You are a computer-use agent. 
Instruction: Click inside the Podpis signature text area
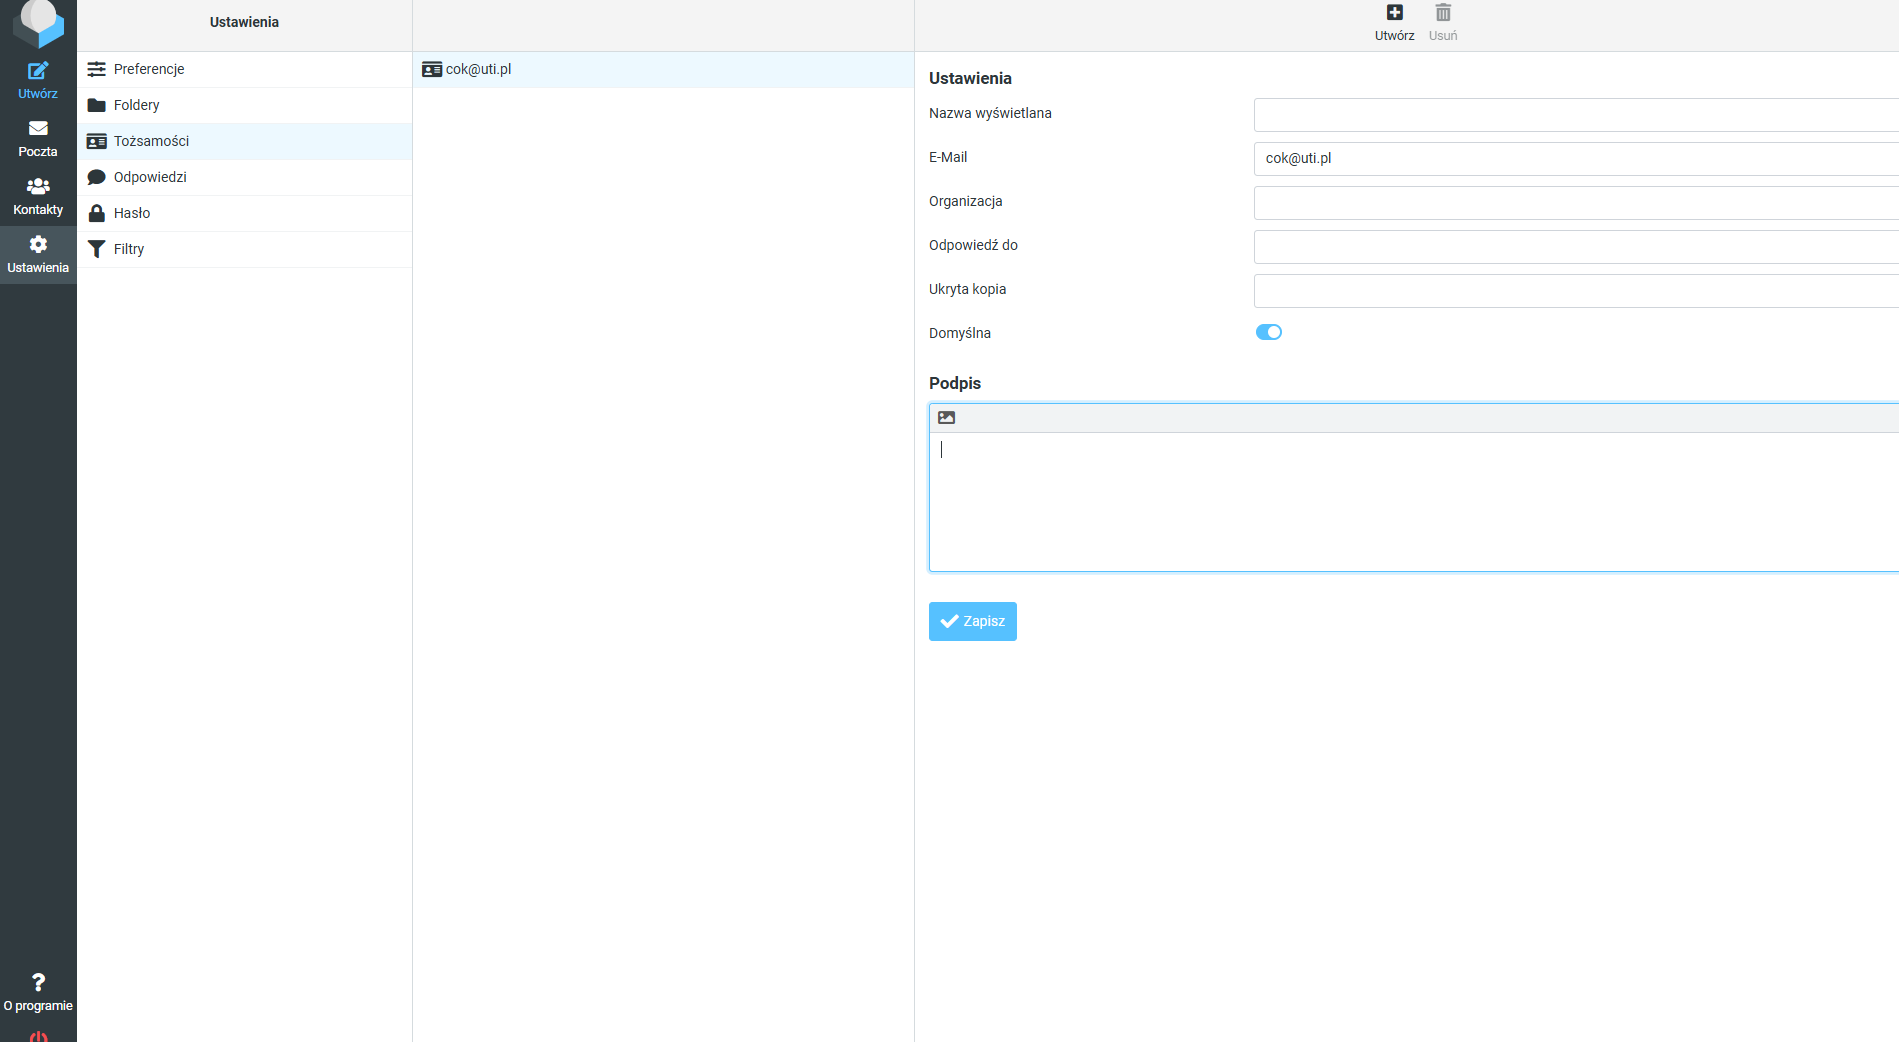point(1414,502)
